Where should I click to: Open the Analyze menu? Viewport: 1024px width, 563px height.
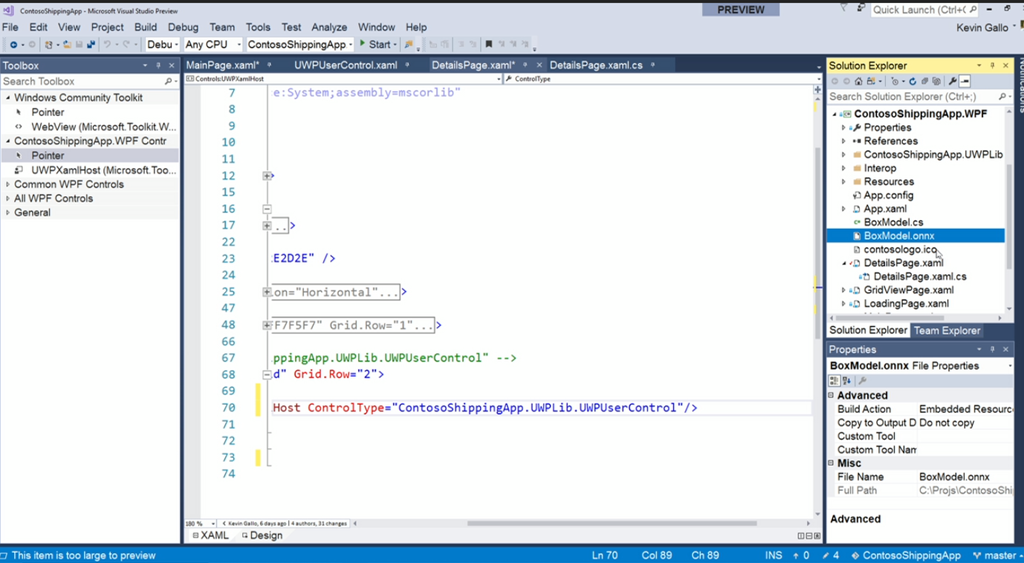click(329, 27)
